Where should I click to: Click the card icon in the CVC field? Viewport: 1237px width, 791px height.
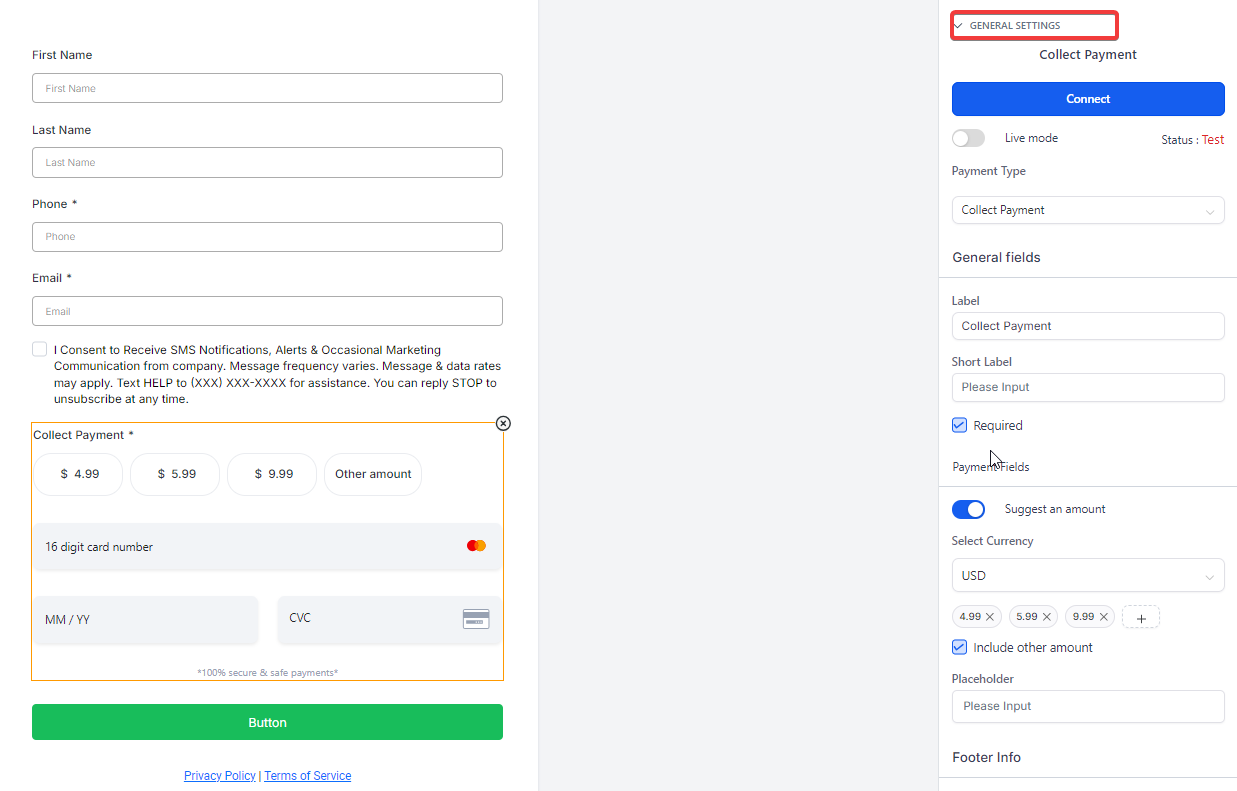pos(476,619)
